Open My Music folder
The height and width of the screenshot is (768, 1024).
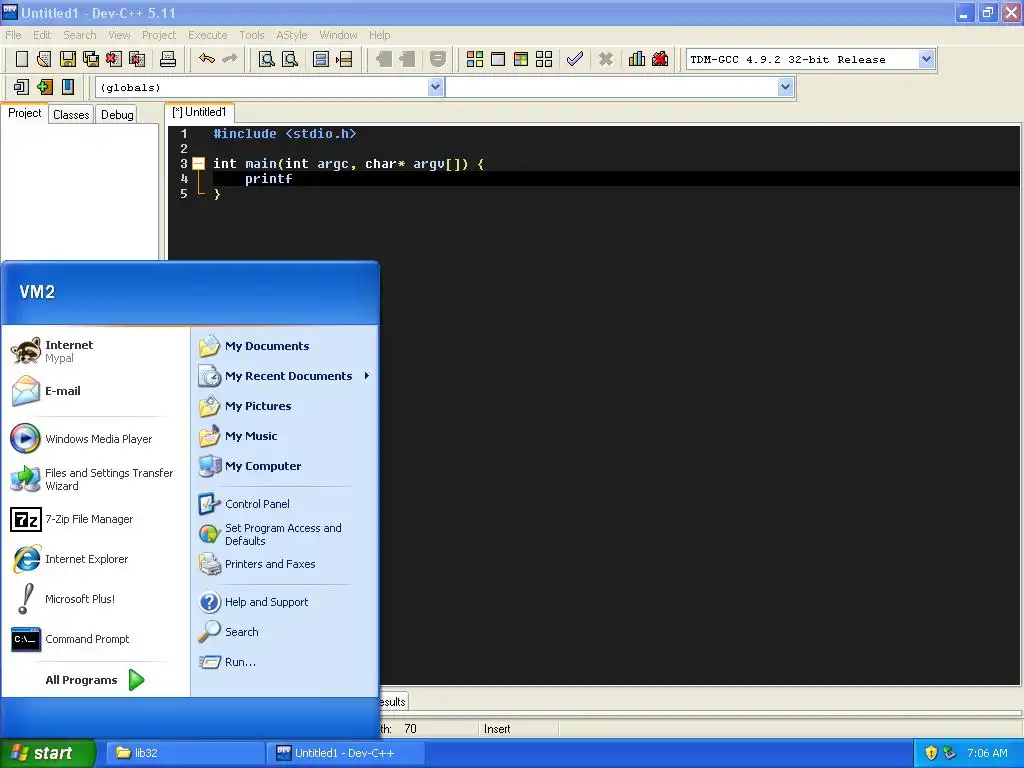point(285,436)
